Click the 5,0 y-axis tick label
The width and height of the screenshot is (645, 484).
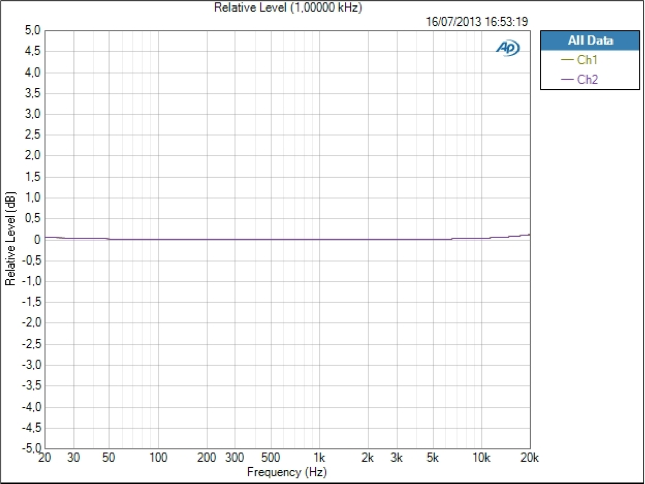pos(32,30)
